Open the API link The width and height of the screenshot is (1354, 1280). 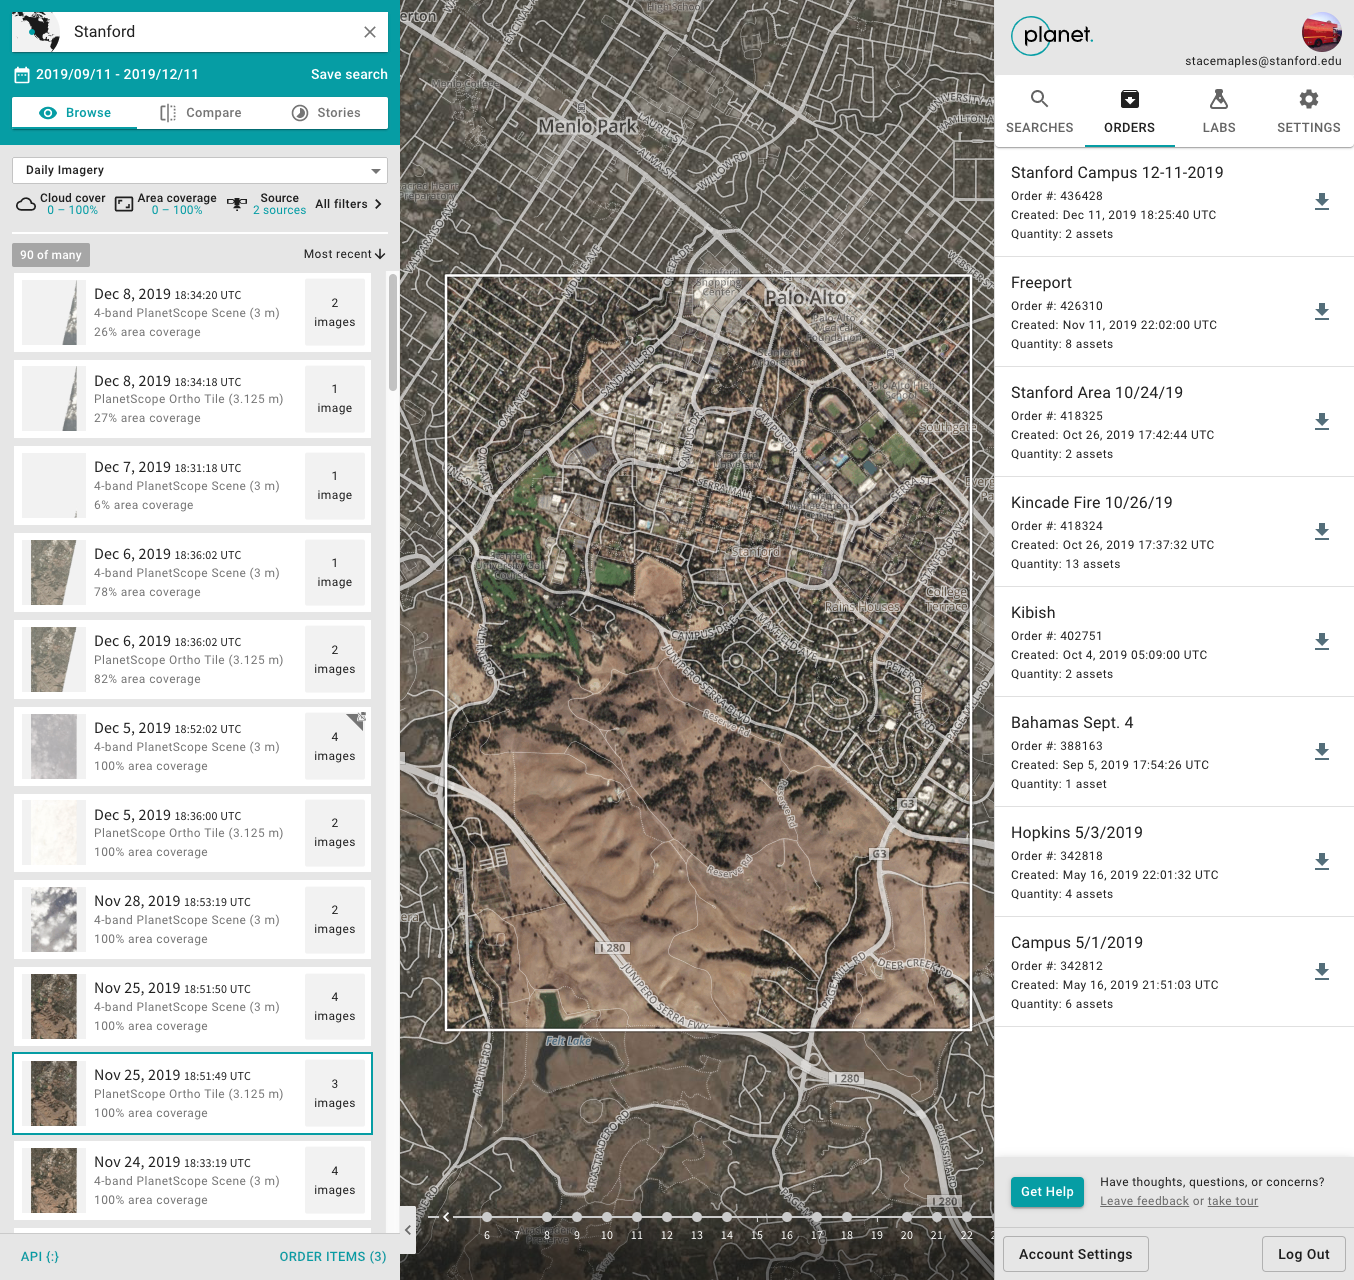(40, 1257)
